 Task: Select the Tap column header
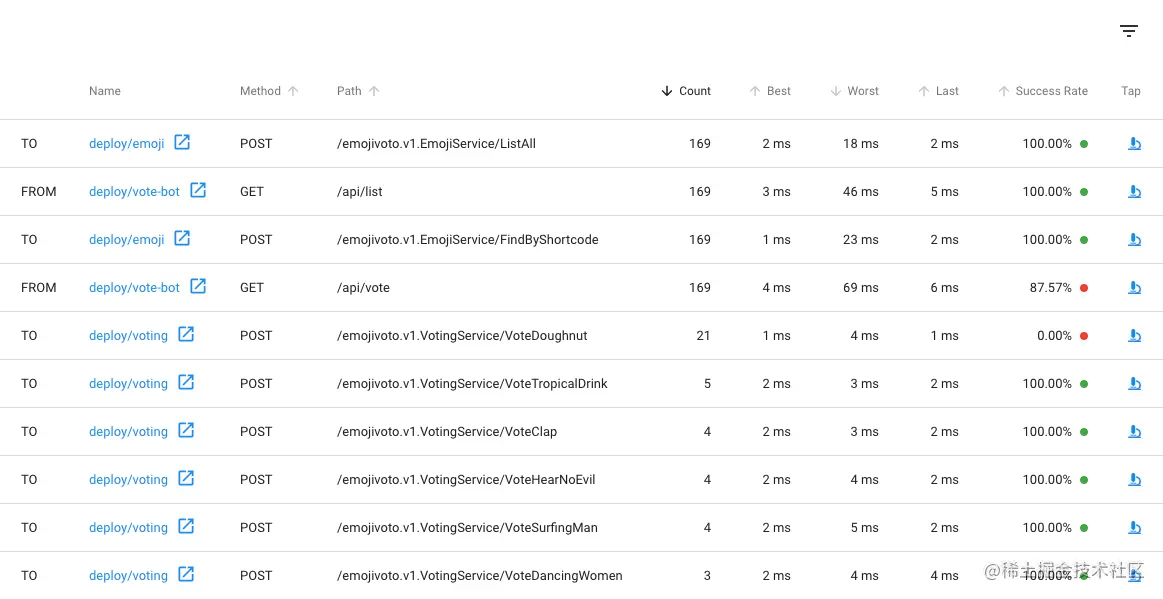[x=1130, y=91]
